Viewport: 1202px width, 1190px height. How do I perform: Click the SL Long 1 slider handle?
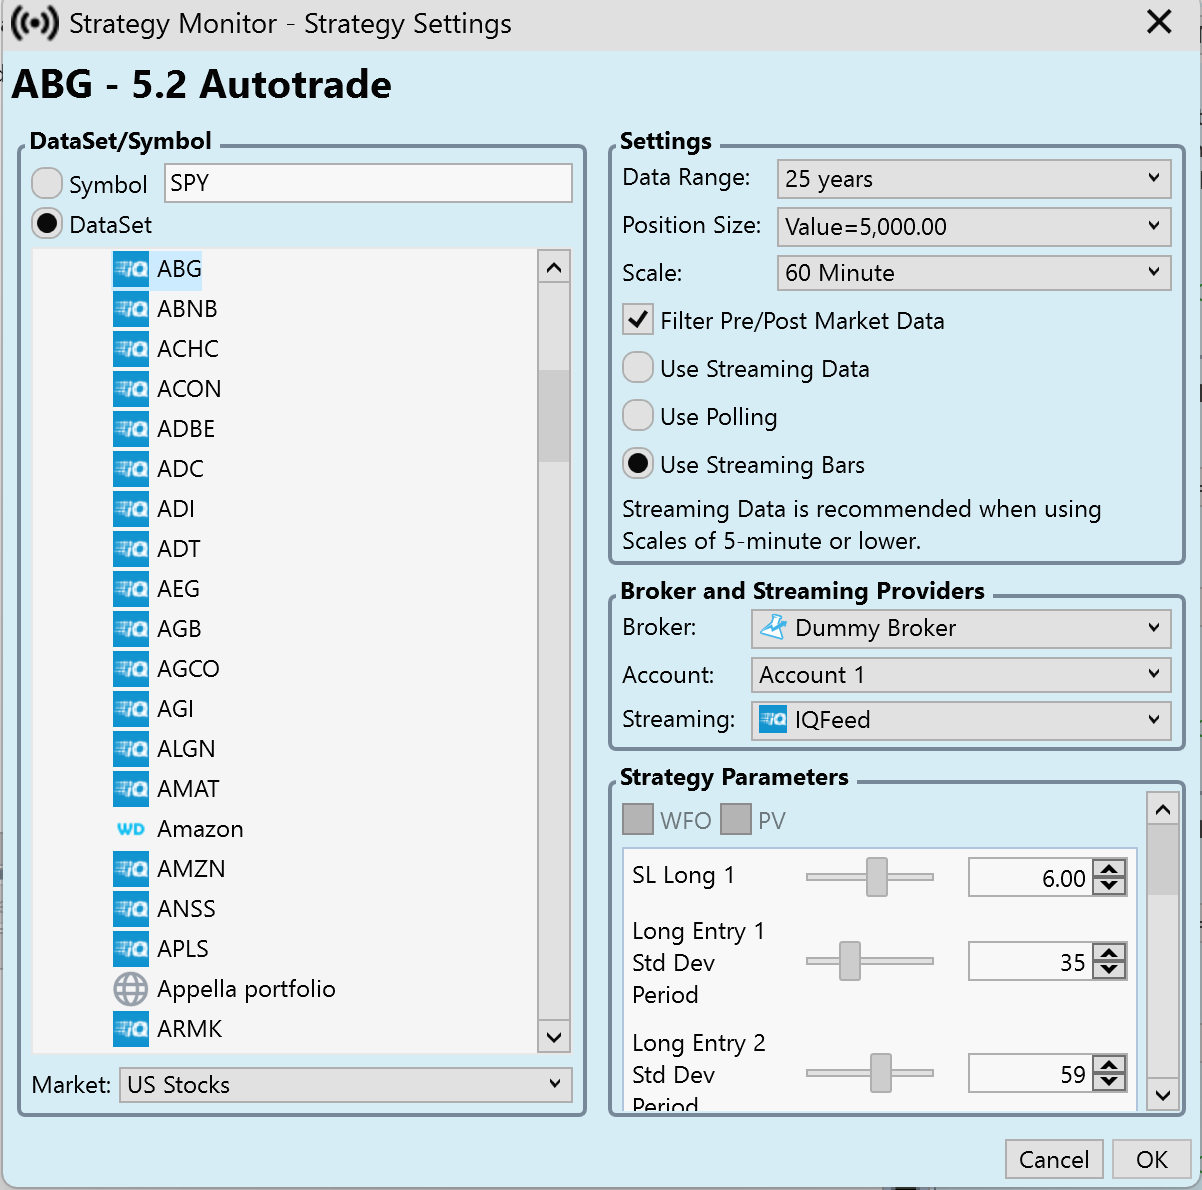tap(877, 877)
